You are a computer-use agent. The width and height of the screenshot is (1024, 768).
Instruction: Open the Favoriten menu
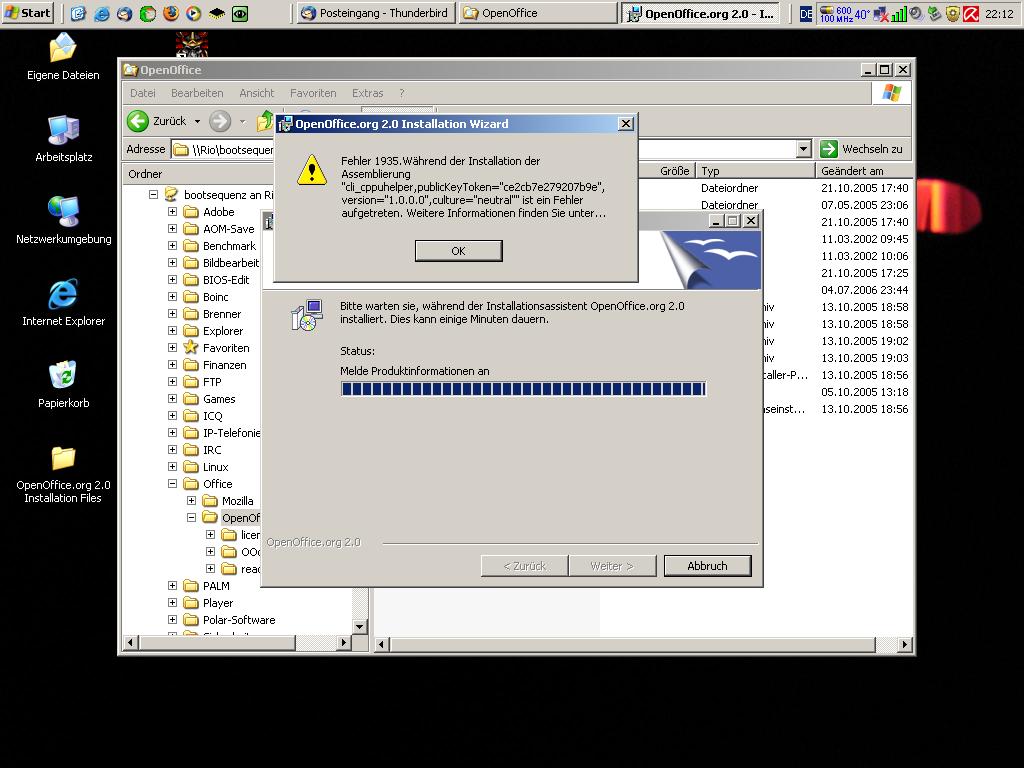pos(313,93)
